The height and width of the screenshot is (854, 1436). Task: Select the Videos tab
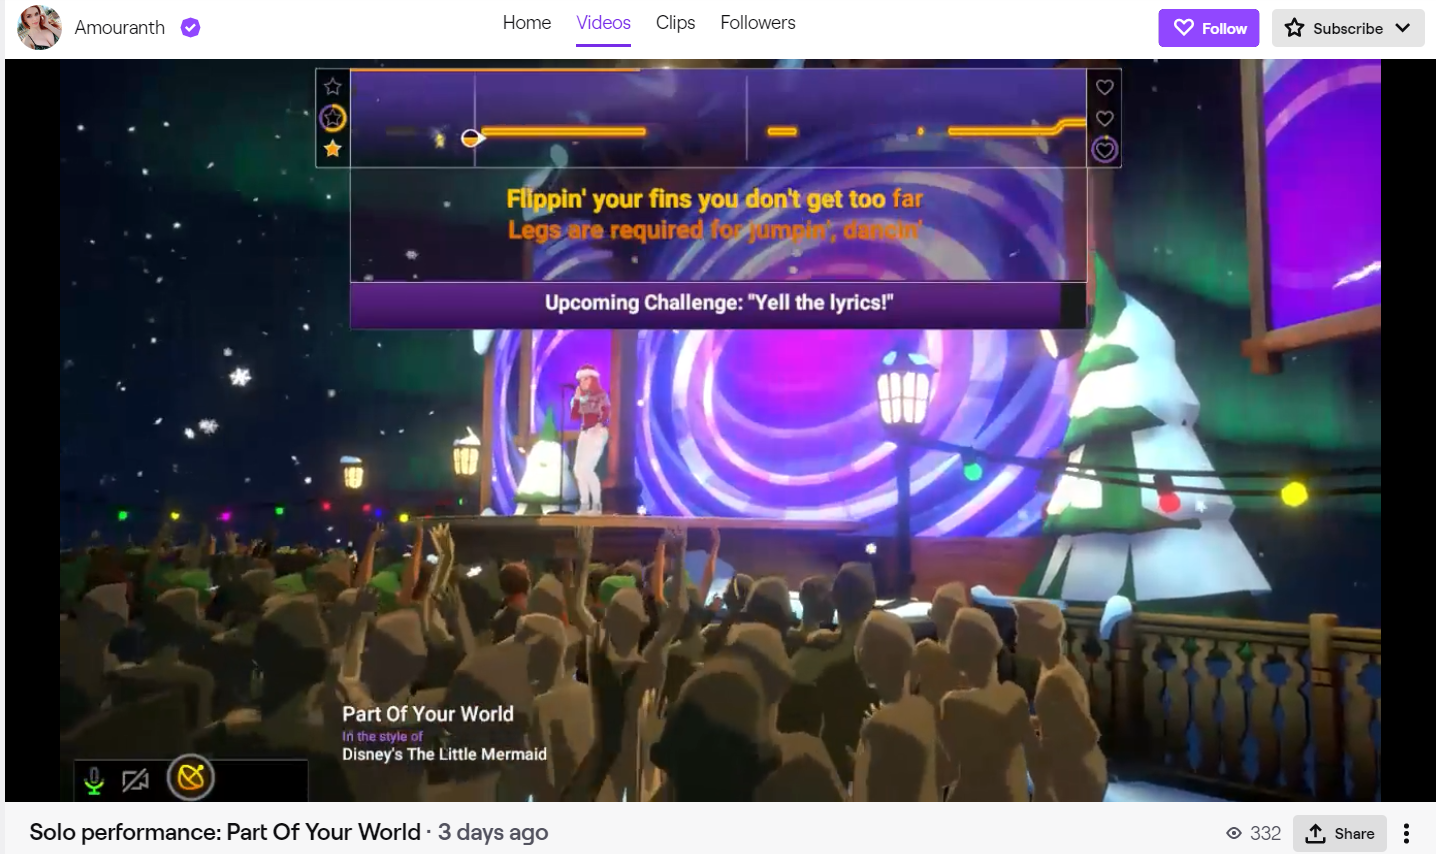[603, 23]
